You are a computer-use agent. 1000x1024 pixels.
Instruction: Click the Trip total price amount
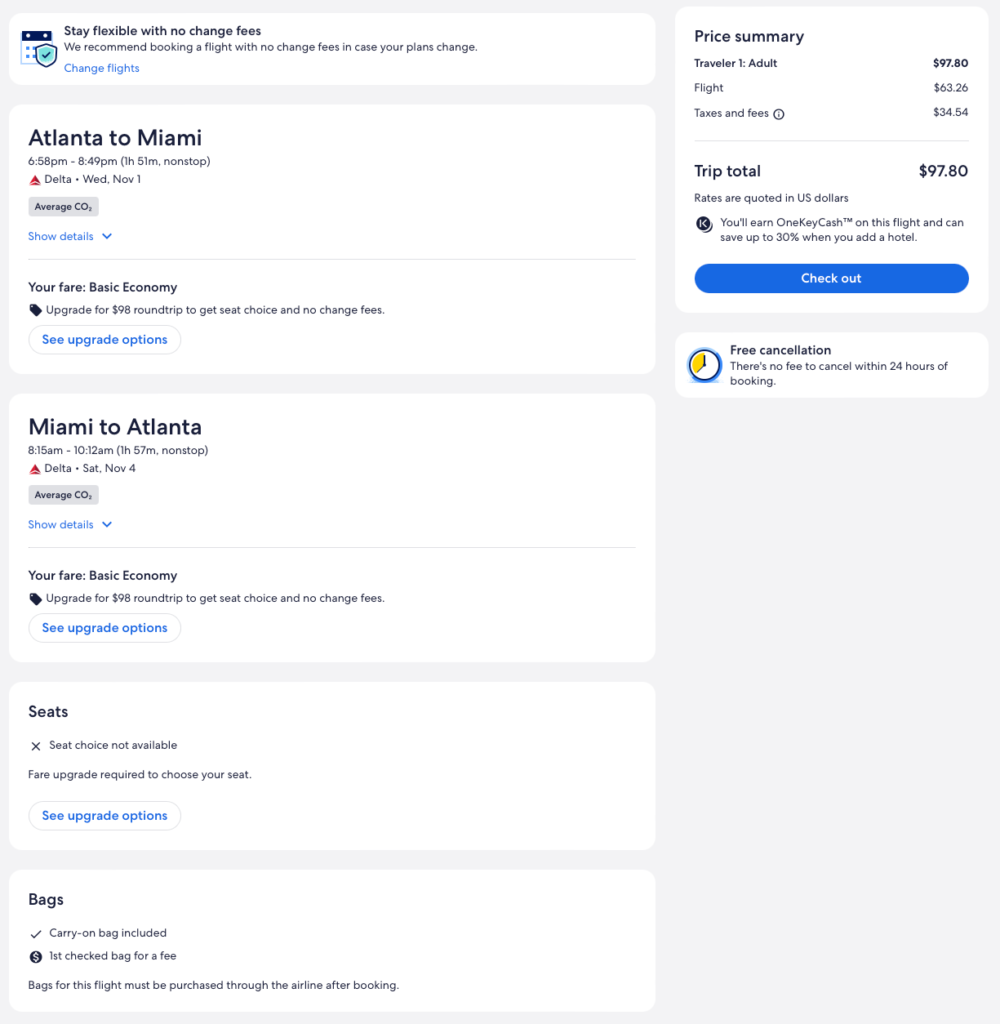pyautogui.click(x=943, y=171)
